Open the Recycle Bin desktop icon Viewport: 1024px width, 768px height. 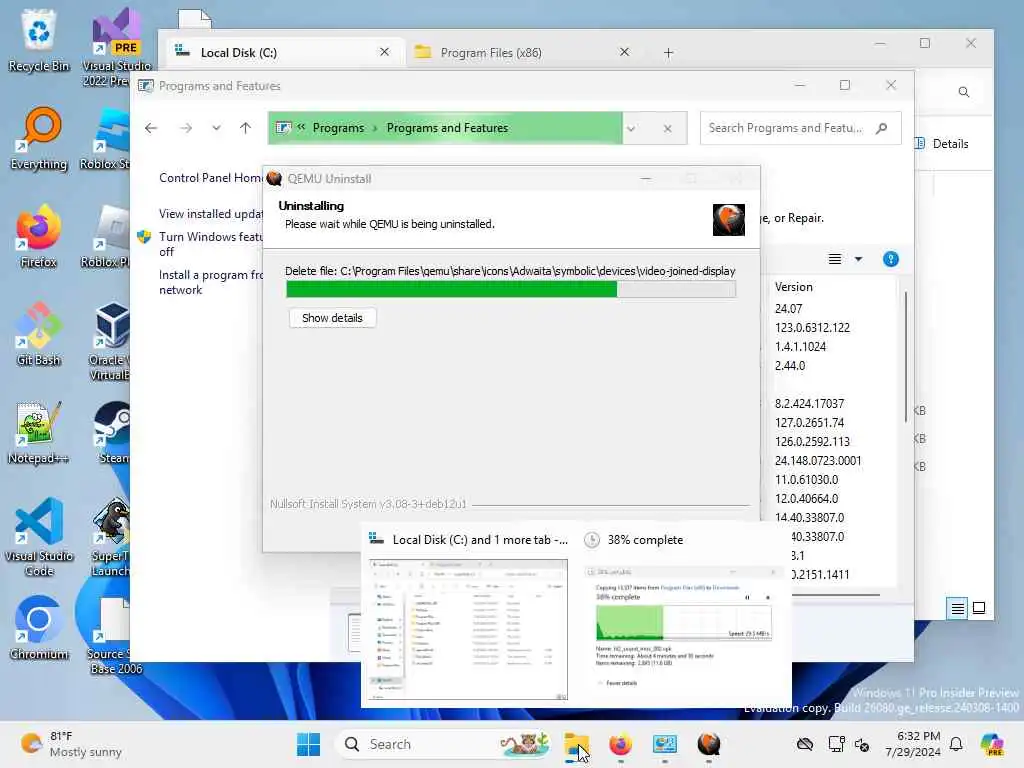point(39,40)
